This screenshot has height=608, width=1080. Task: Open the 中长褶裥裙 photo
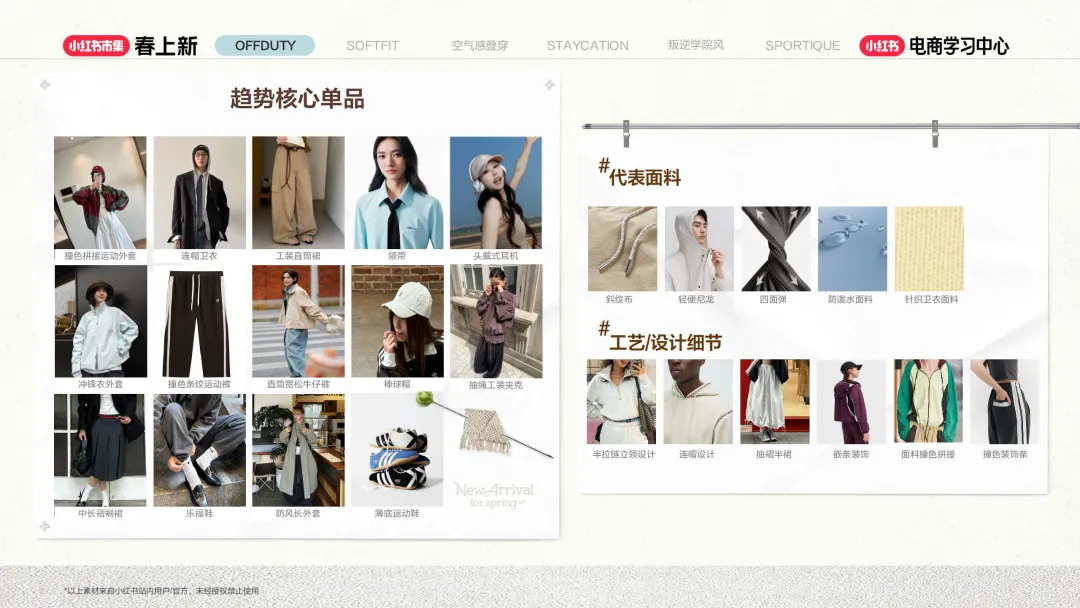pos(101,450)
